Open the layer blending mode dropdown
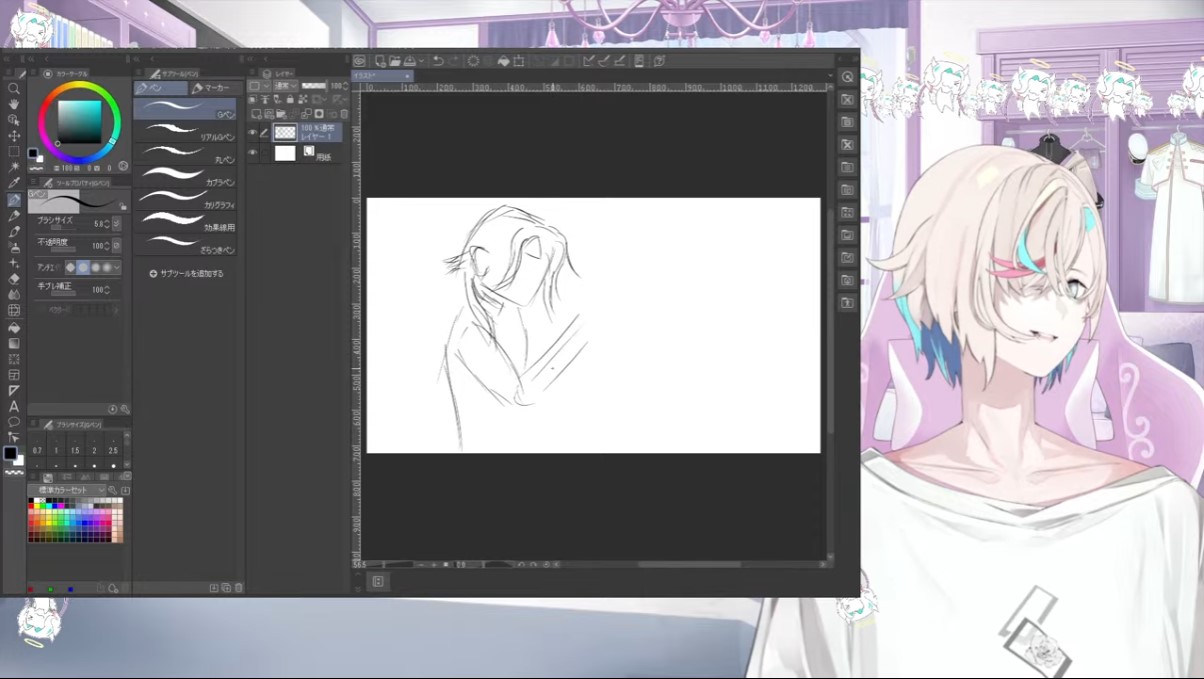 [x=284, y=87]
